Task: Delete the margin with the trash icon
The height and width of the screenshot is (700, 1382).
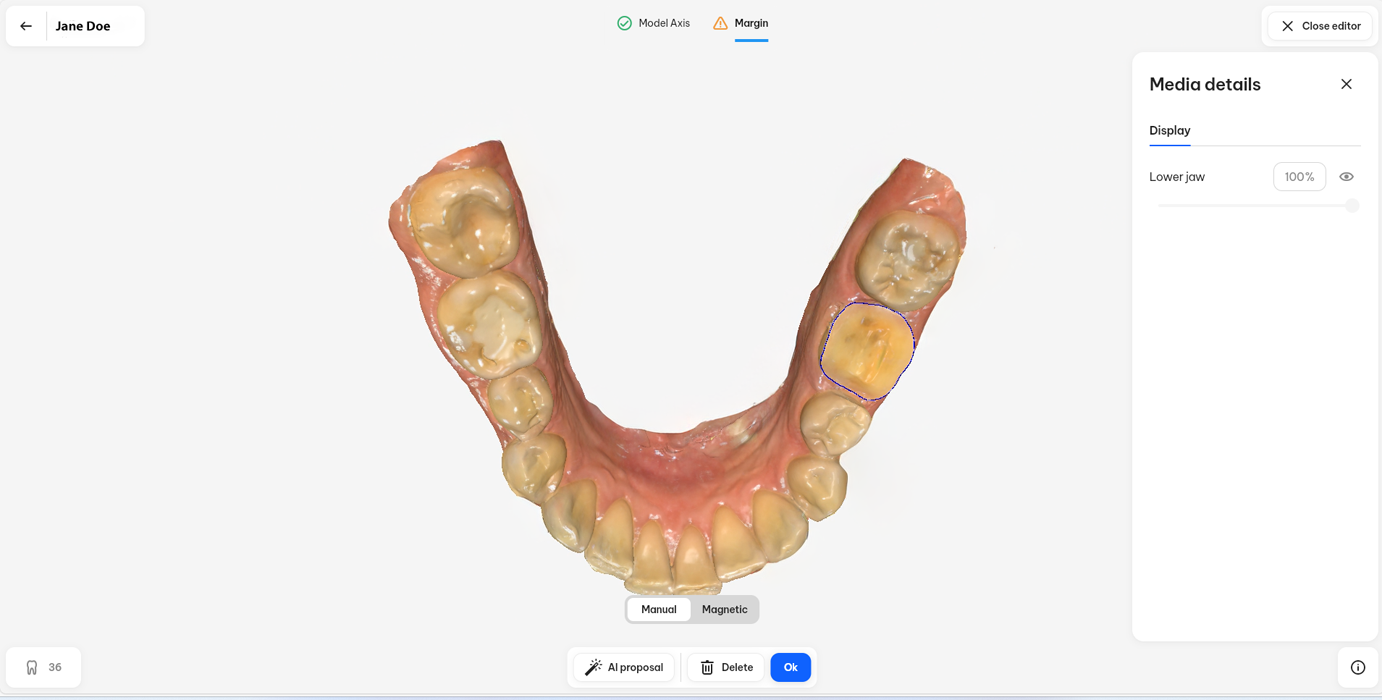Action: 725,667
